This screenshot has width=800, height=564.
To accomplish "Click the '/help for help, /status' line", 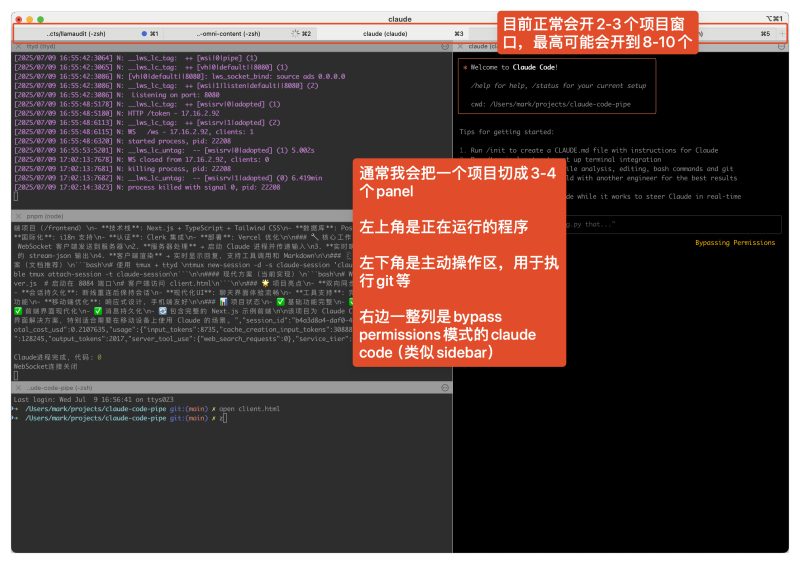I will point(558,86).
